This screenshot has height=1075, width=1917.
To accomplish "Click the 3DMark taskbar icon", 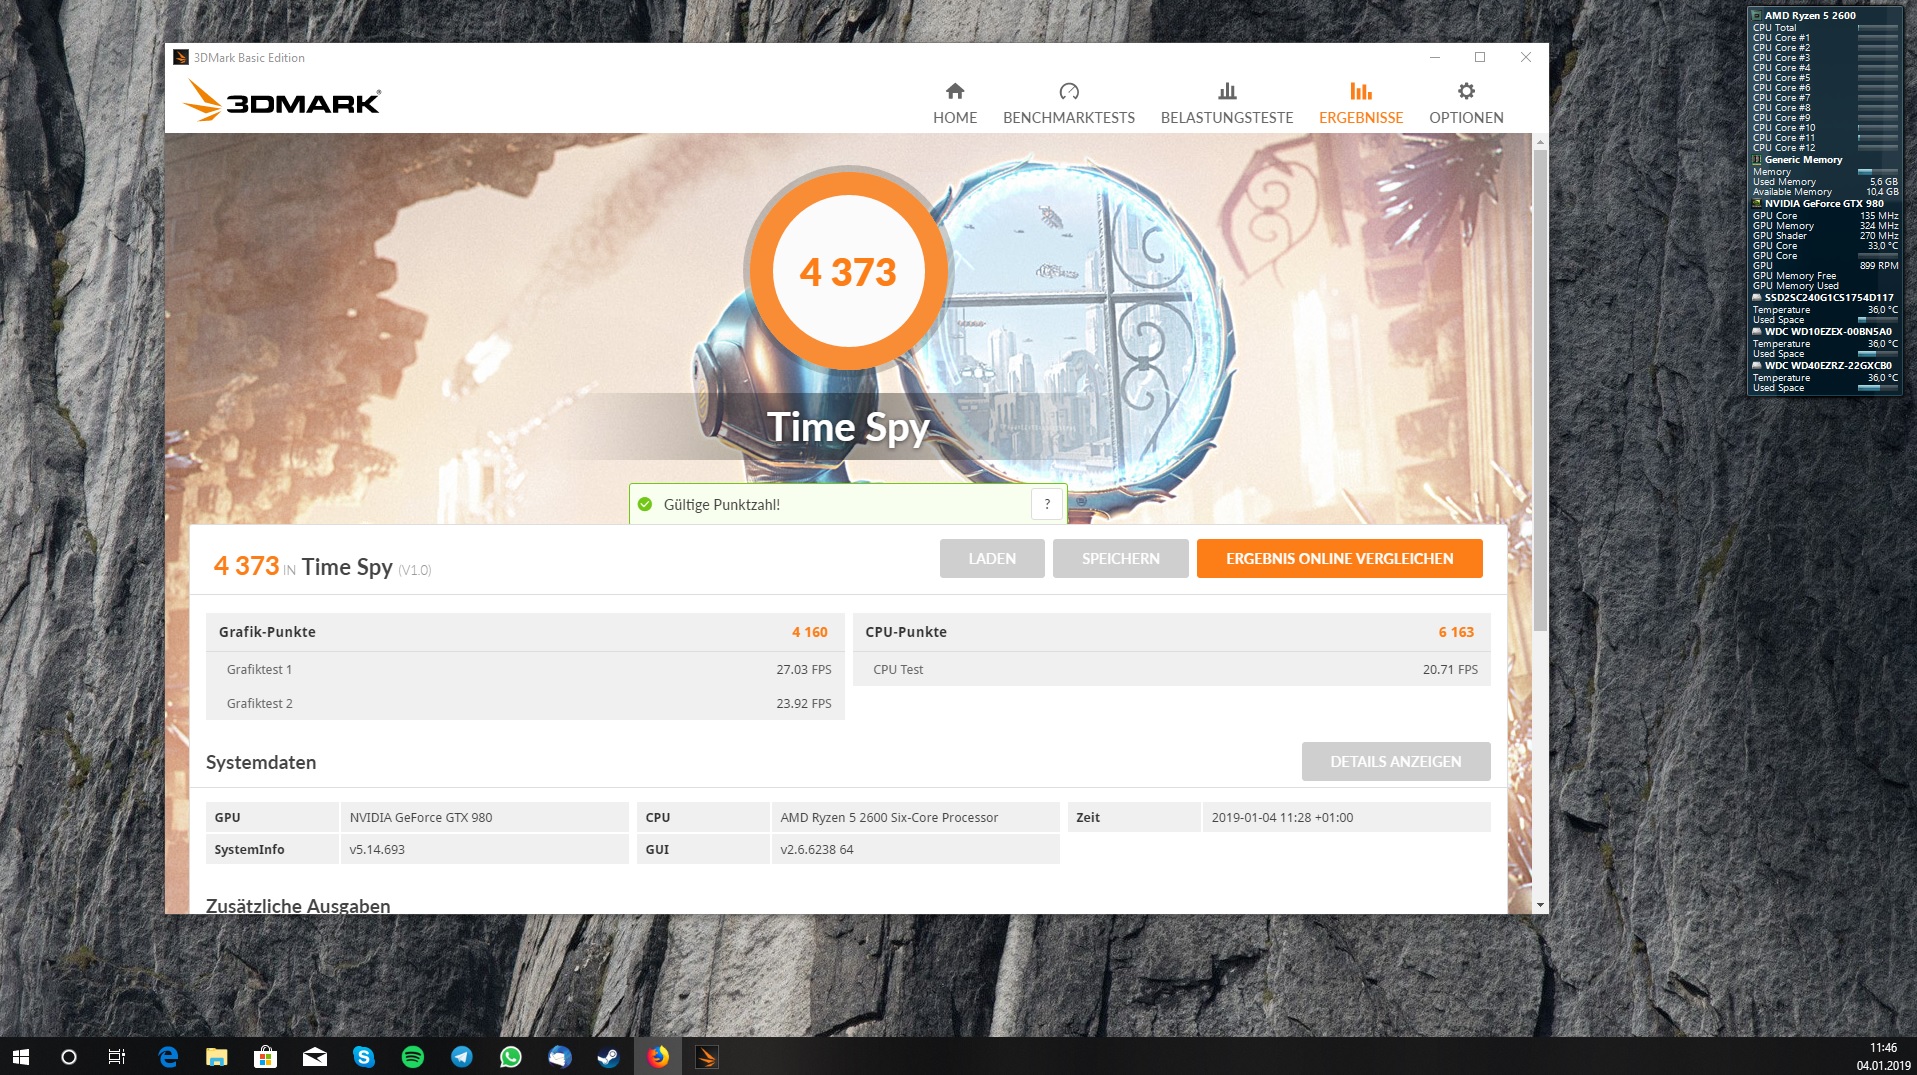I will click(707, 1057).
